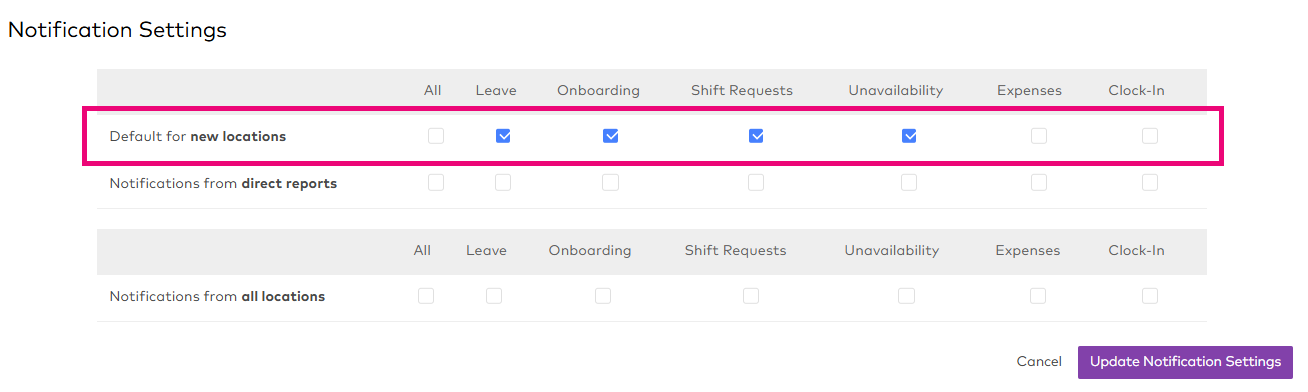The width and height of the screenshot is (1308, 392).
Task: Check All for all locations notifications
Action: pyautogui.click(x=426, y=296)
